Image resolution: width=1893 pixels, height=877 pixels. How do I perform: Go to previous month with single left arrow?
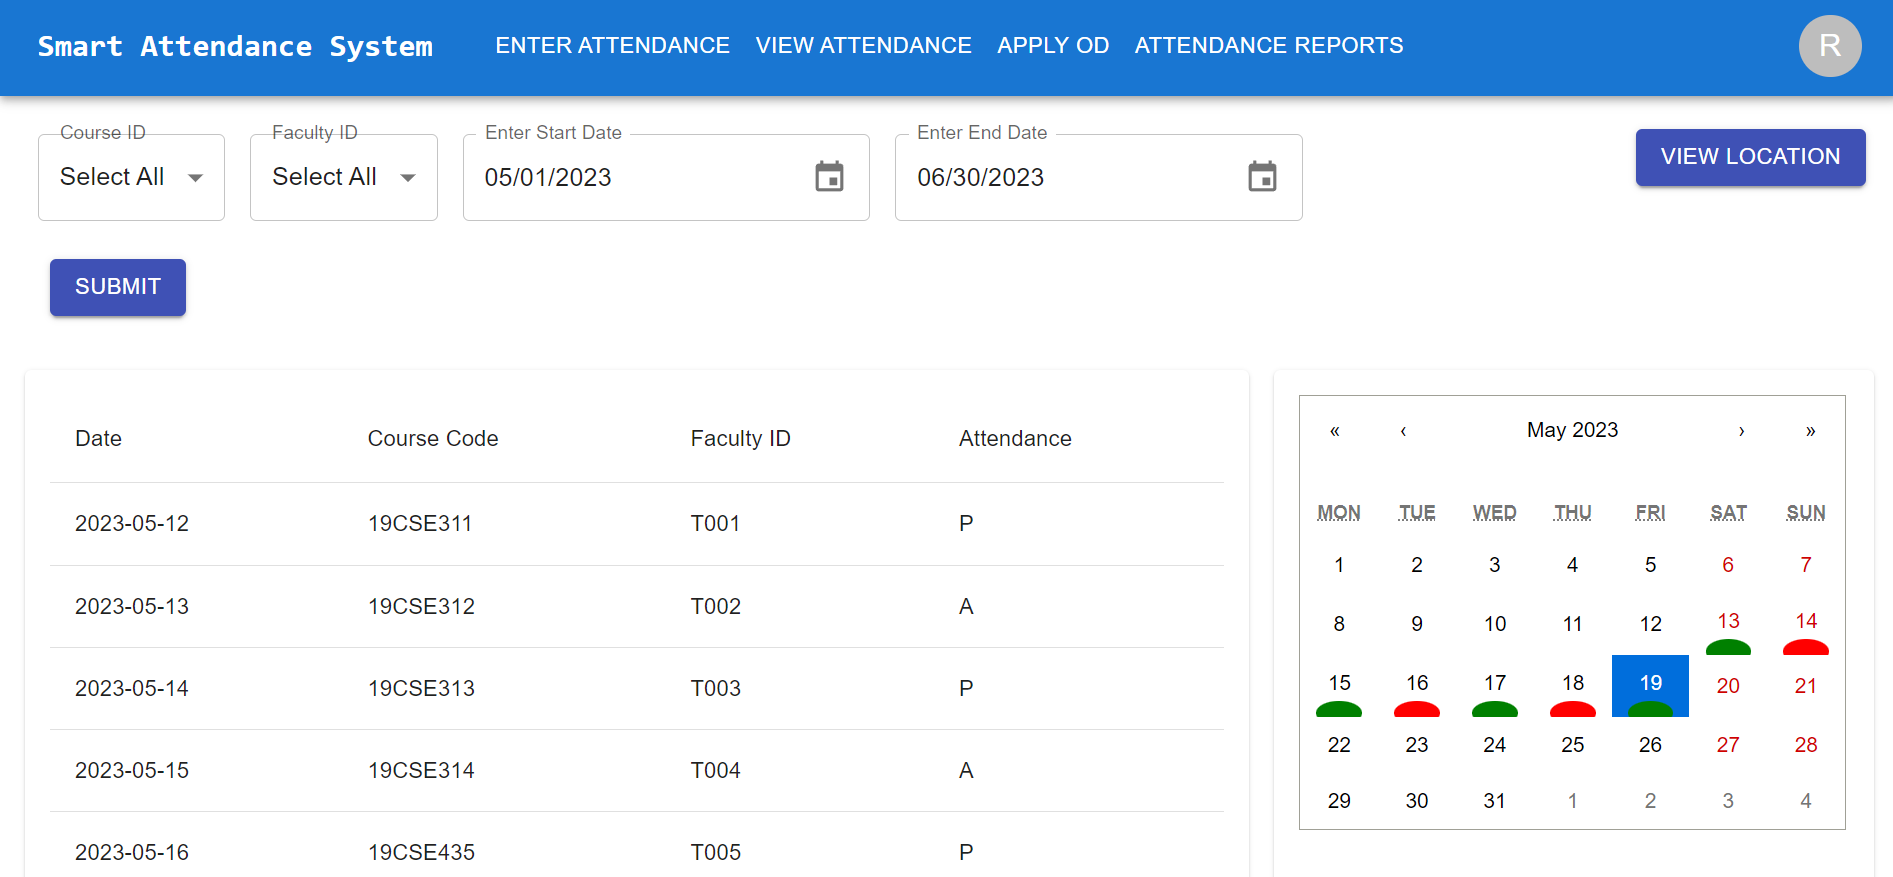click(1403, 431)
